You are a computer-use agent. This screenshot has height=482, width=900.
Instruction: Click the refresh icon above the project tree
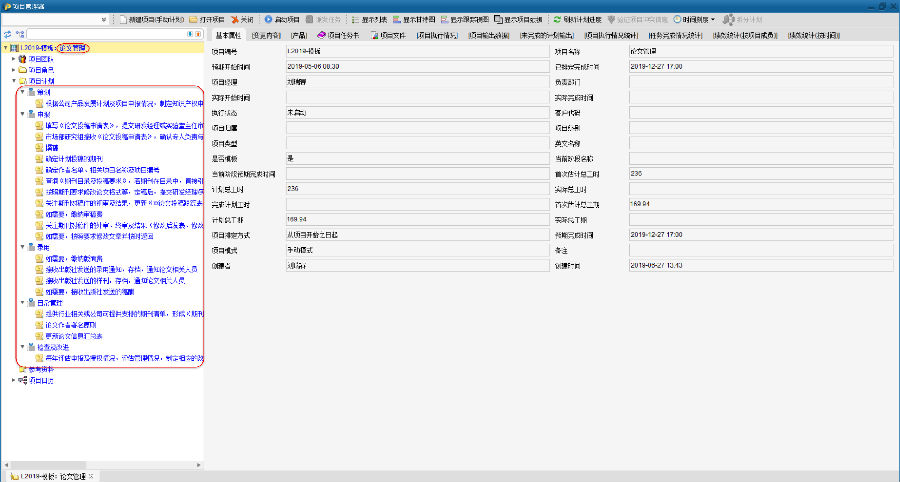pos(7,34)
